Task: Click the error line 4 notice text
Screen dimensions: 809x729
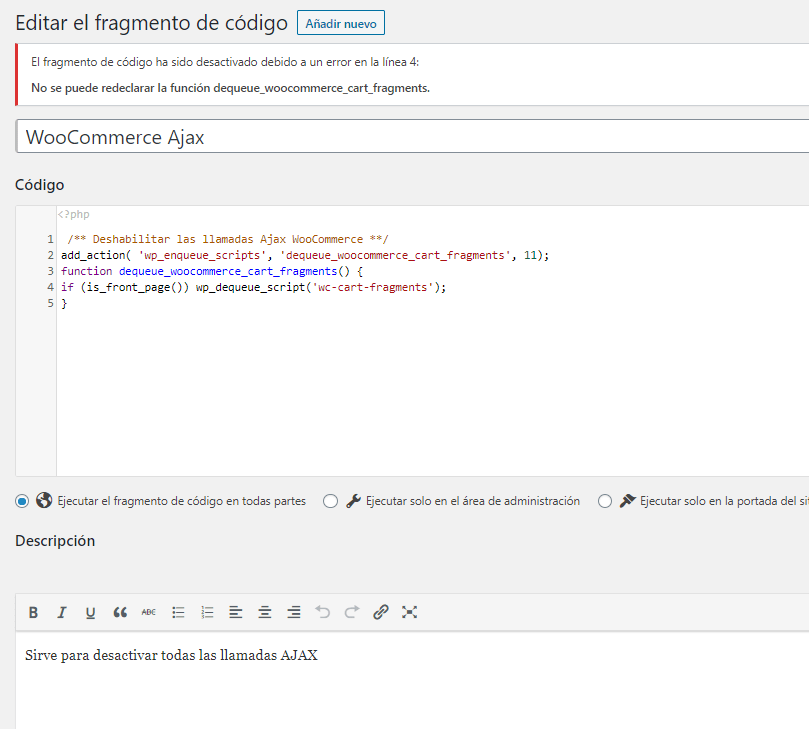Action: click(225, 62)
